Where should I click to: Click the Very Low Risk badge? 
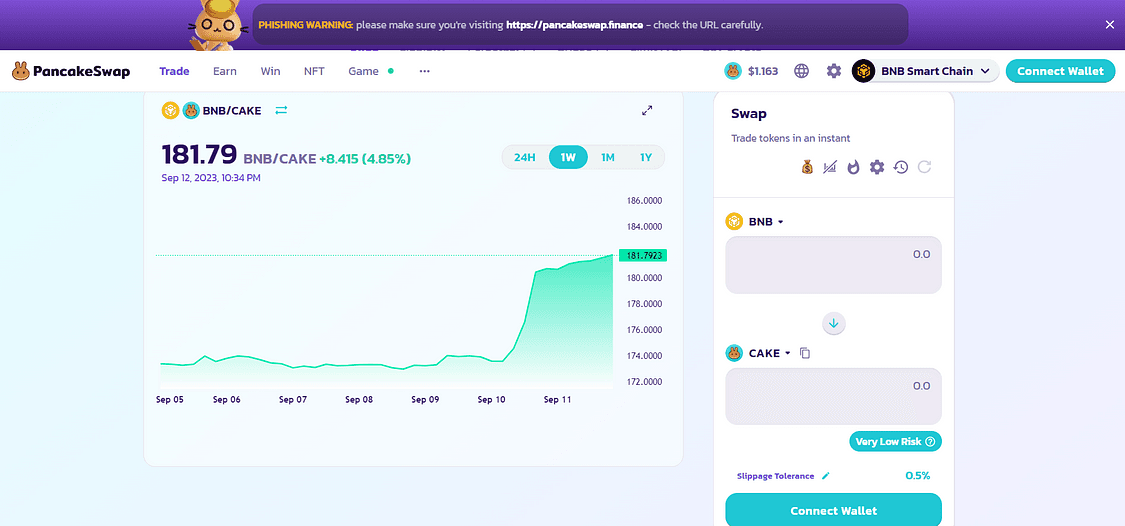[895, 441]
